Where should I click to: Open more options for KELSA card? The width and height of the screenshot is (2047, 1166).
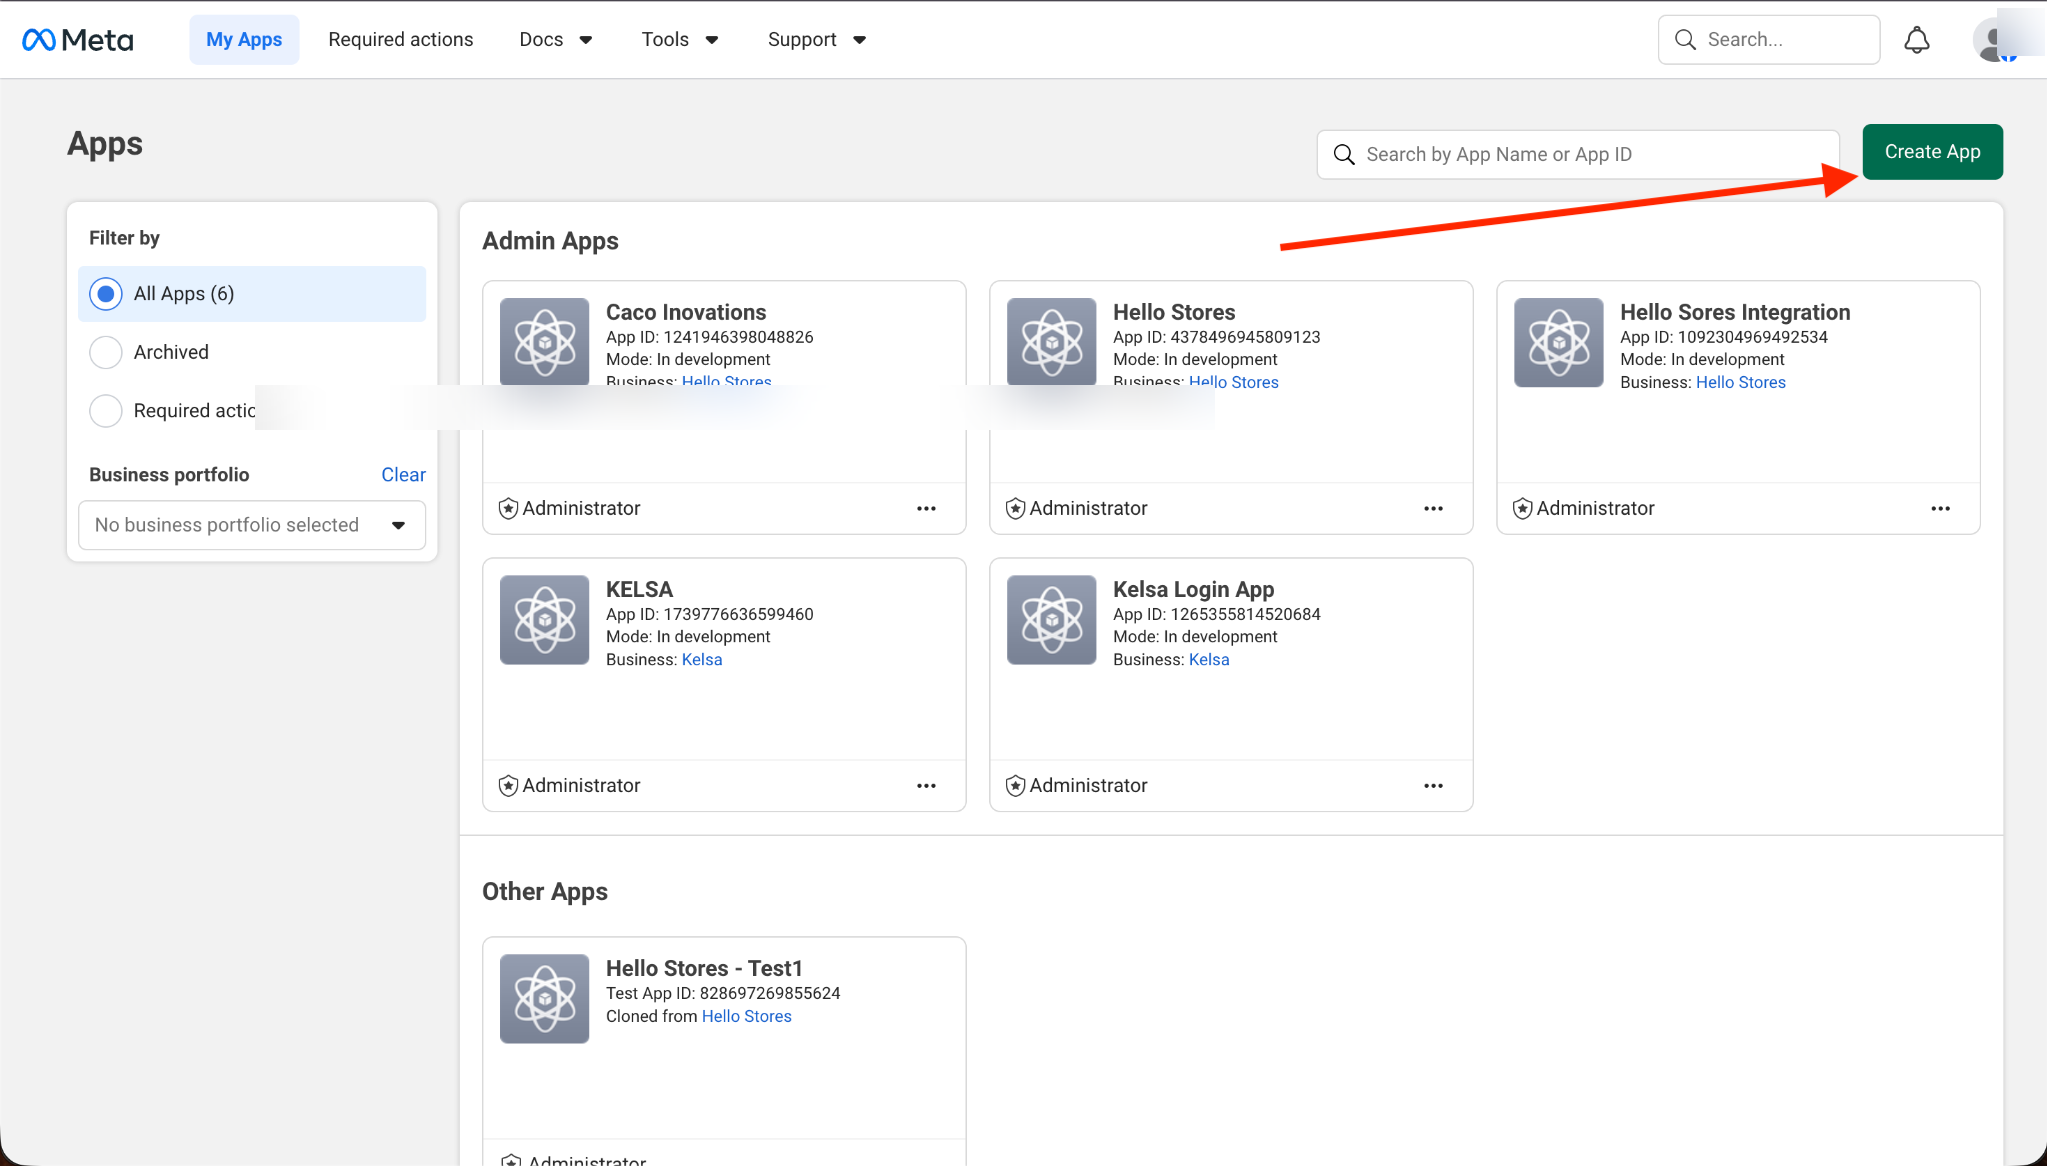point(926,785)
